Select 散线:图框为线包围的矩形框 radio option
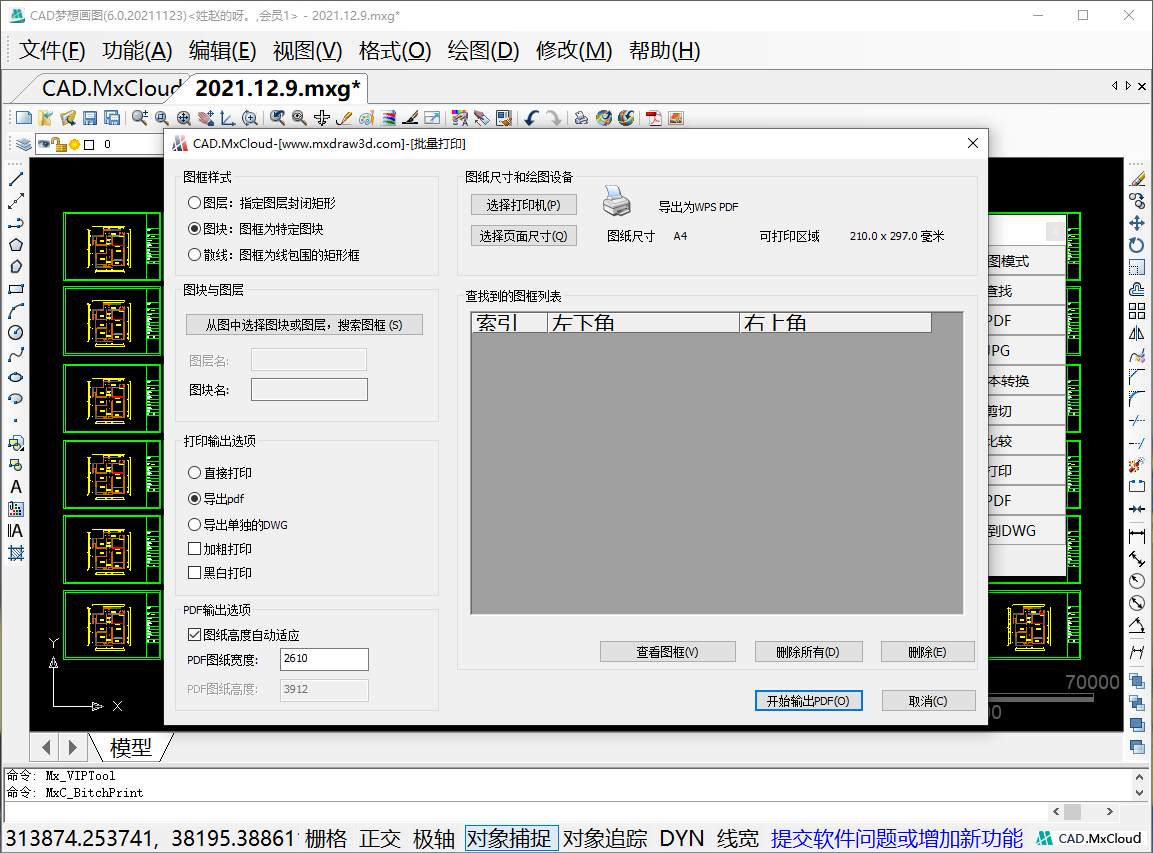This screenshot has width=1153, height=853. pyautogui.click(x=274, y=255)
